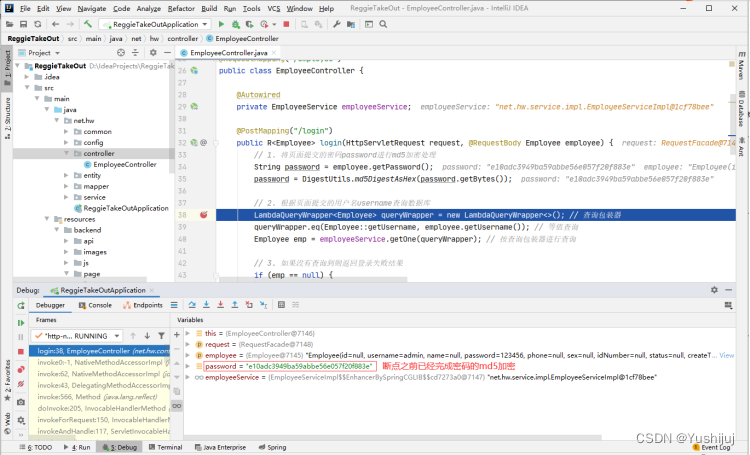Image resolution: width=750 pixels, height=455 pixels.
Task: Open Database tool window on right edge
Action: pos(741,108)
